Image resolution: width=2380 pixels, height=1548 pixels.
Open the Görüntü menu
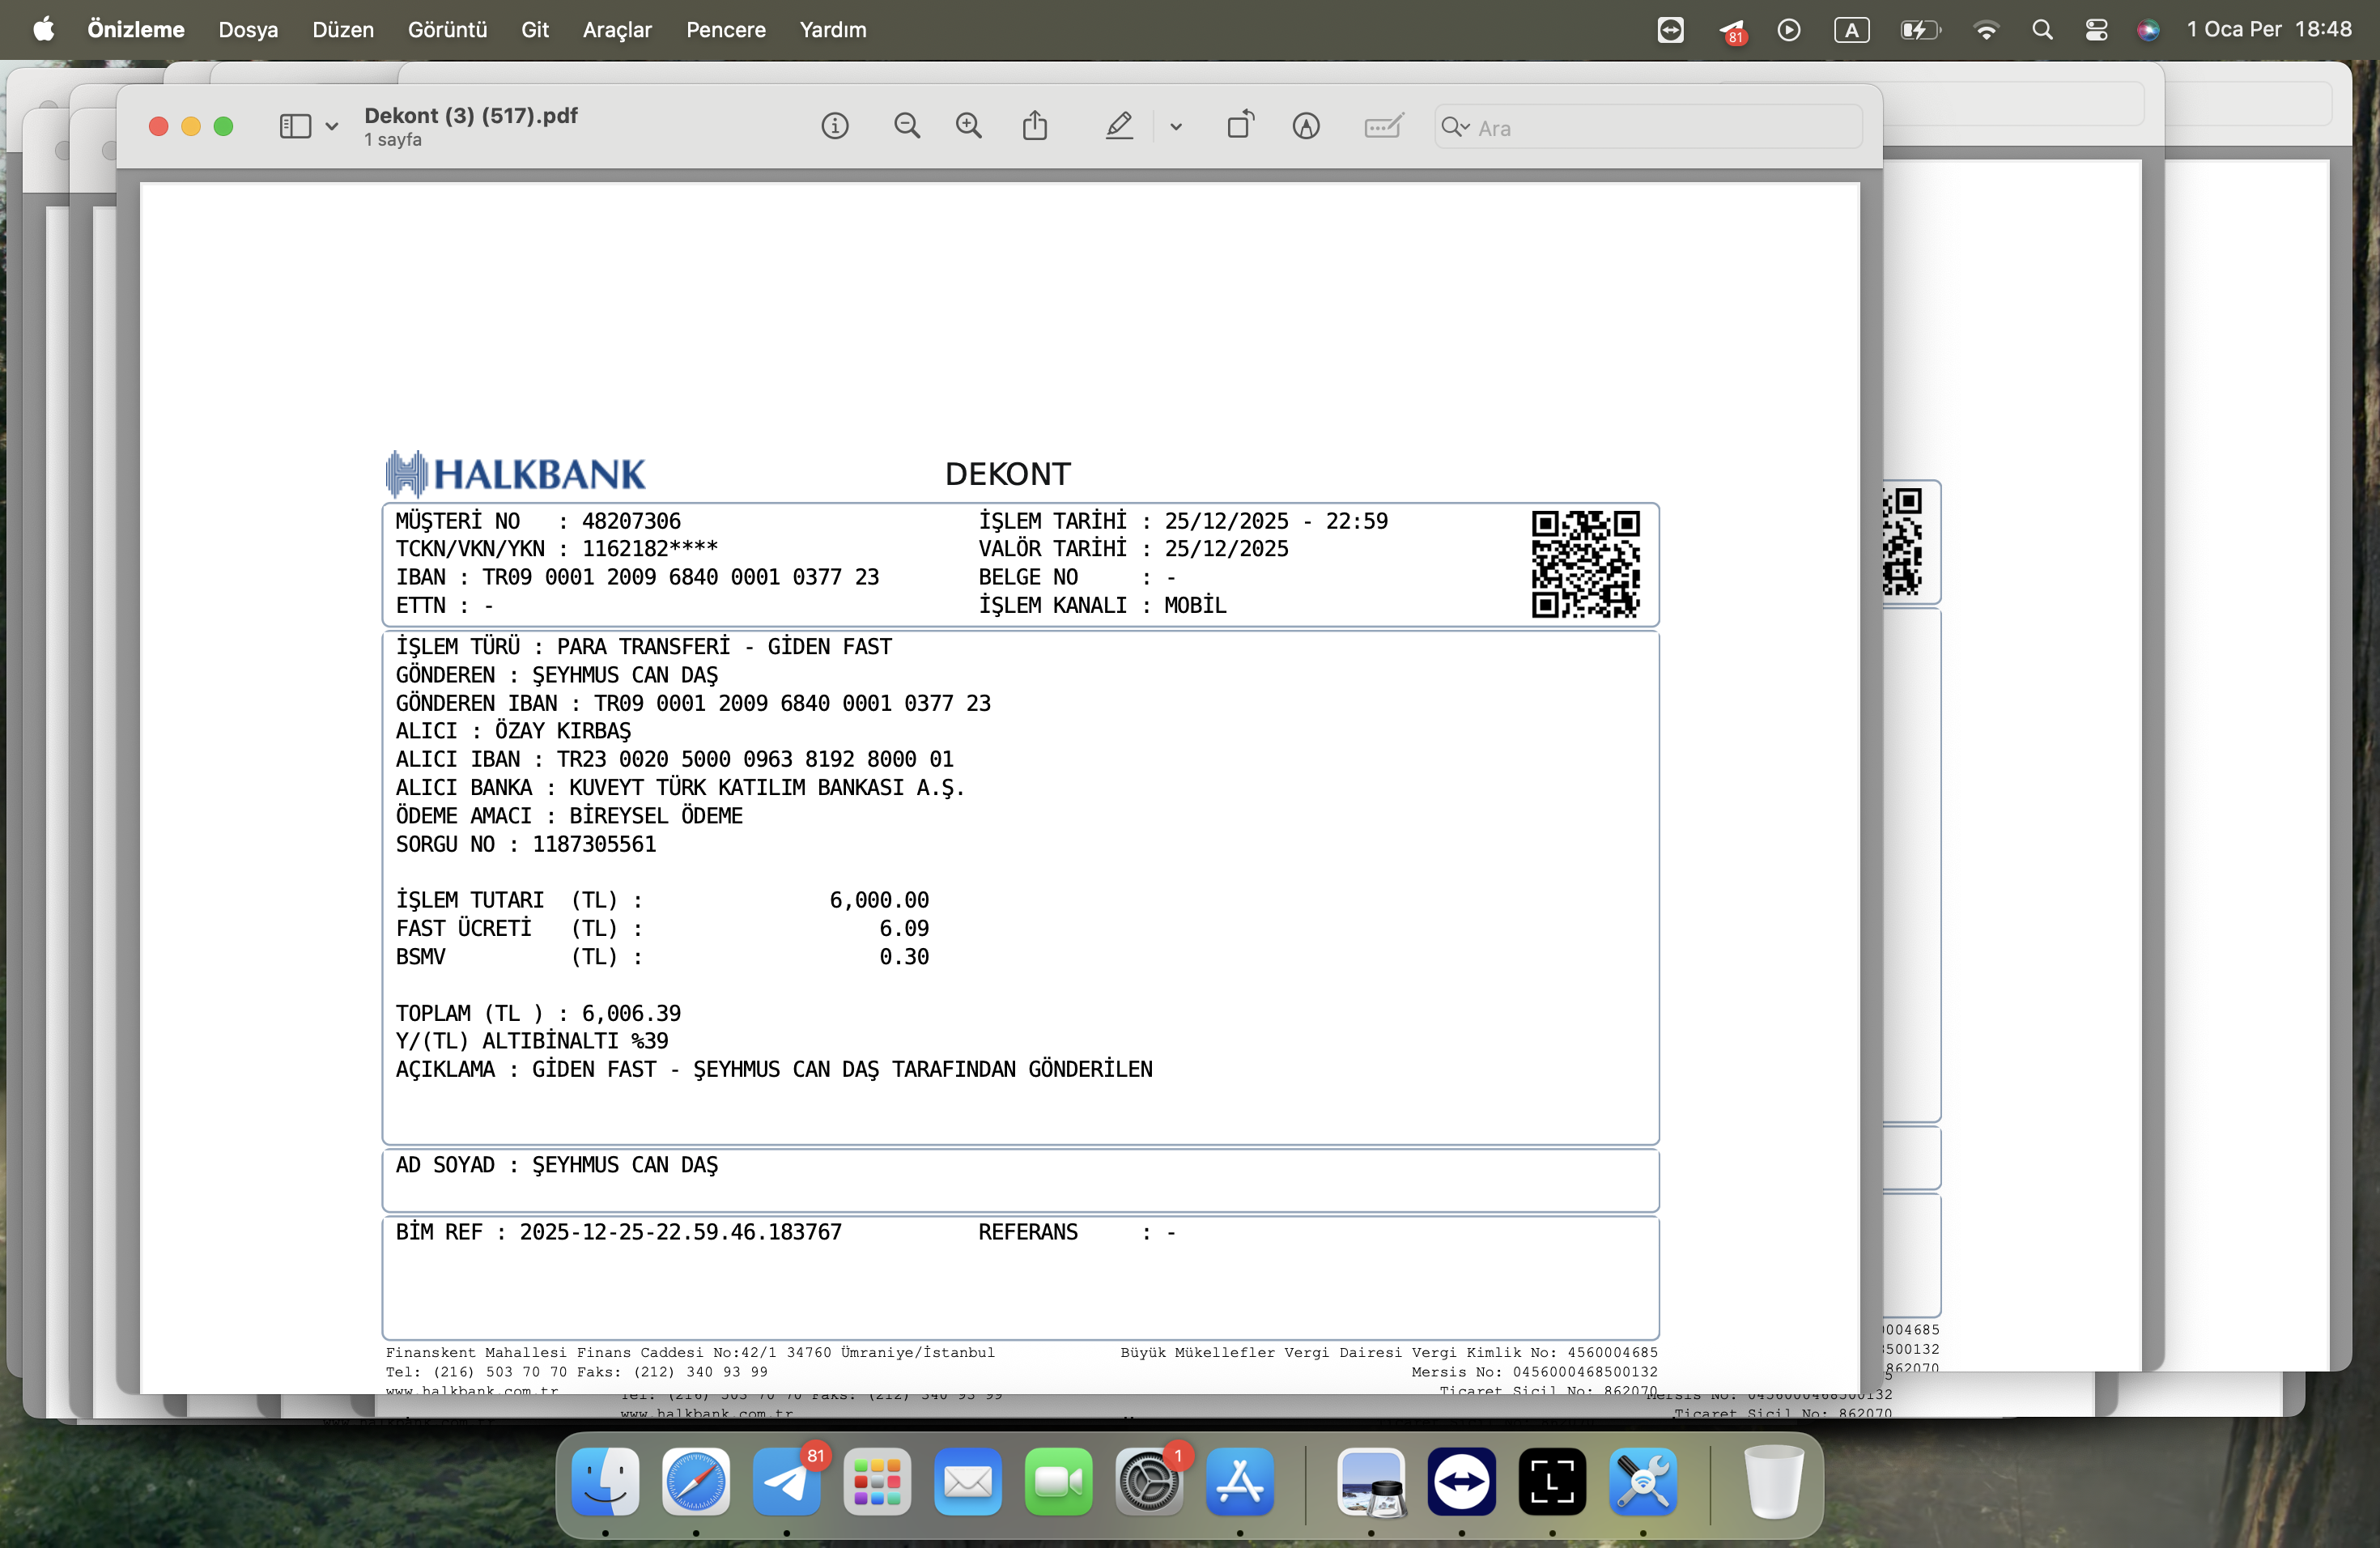pyautogui.click(x=447, y=30)
